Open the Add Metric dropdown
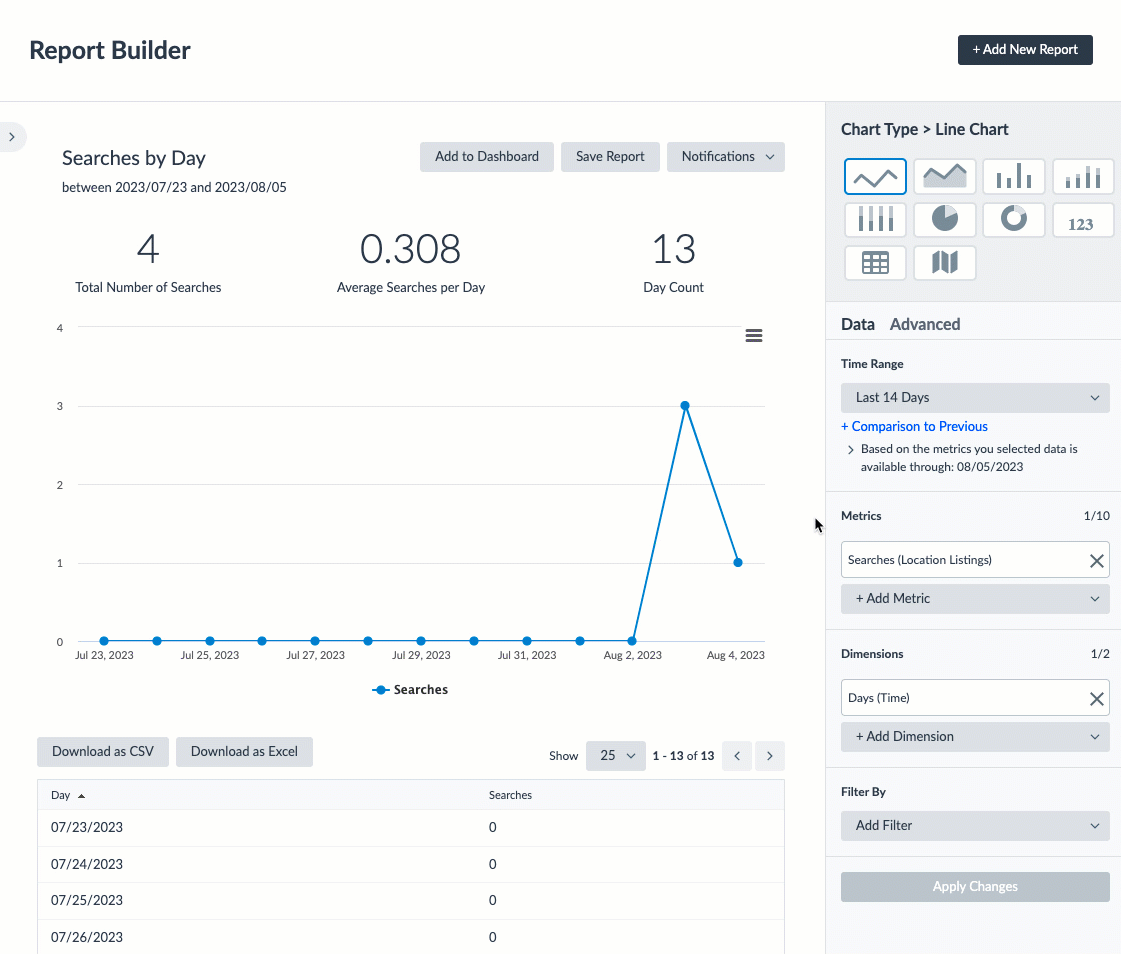Image resolution: width=1121 pixels, height=954 pixels. pos(975,598)
